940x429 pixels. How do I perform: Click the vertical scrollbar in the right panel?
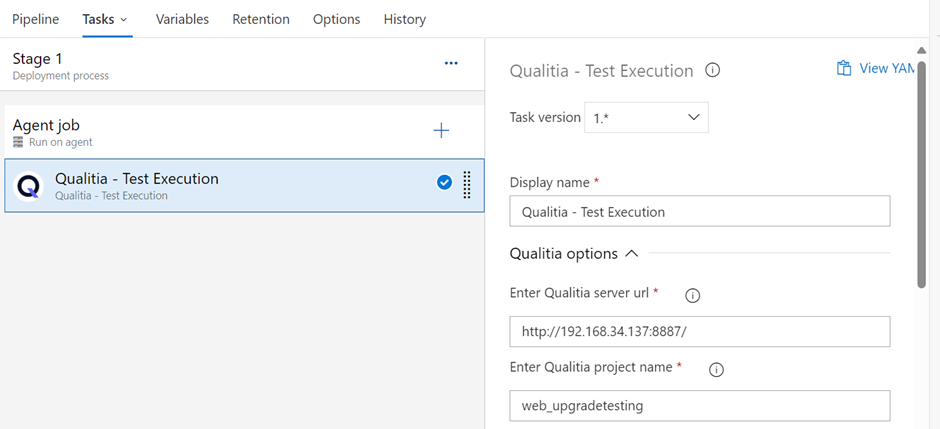pyautogui.click(x=921, y=170)
